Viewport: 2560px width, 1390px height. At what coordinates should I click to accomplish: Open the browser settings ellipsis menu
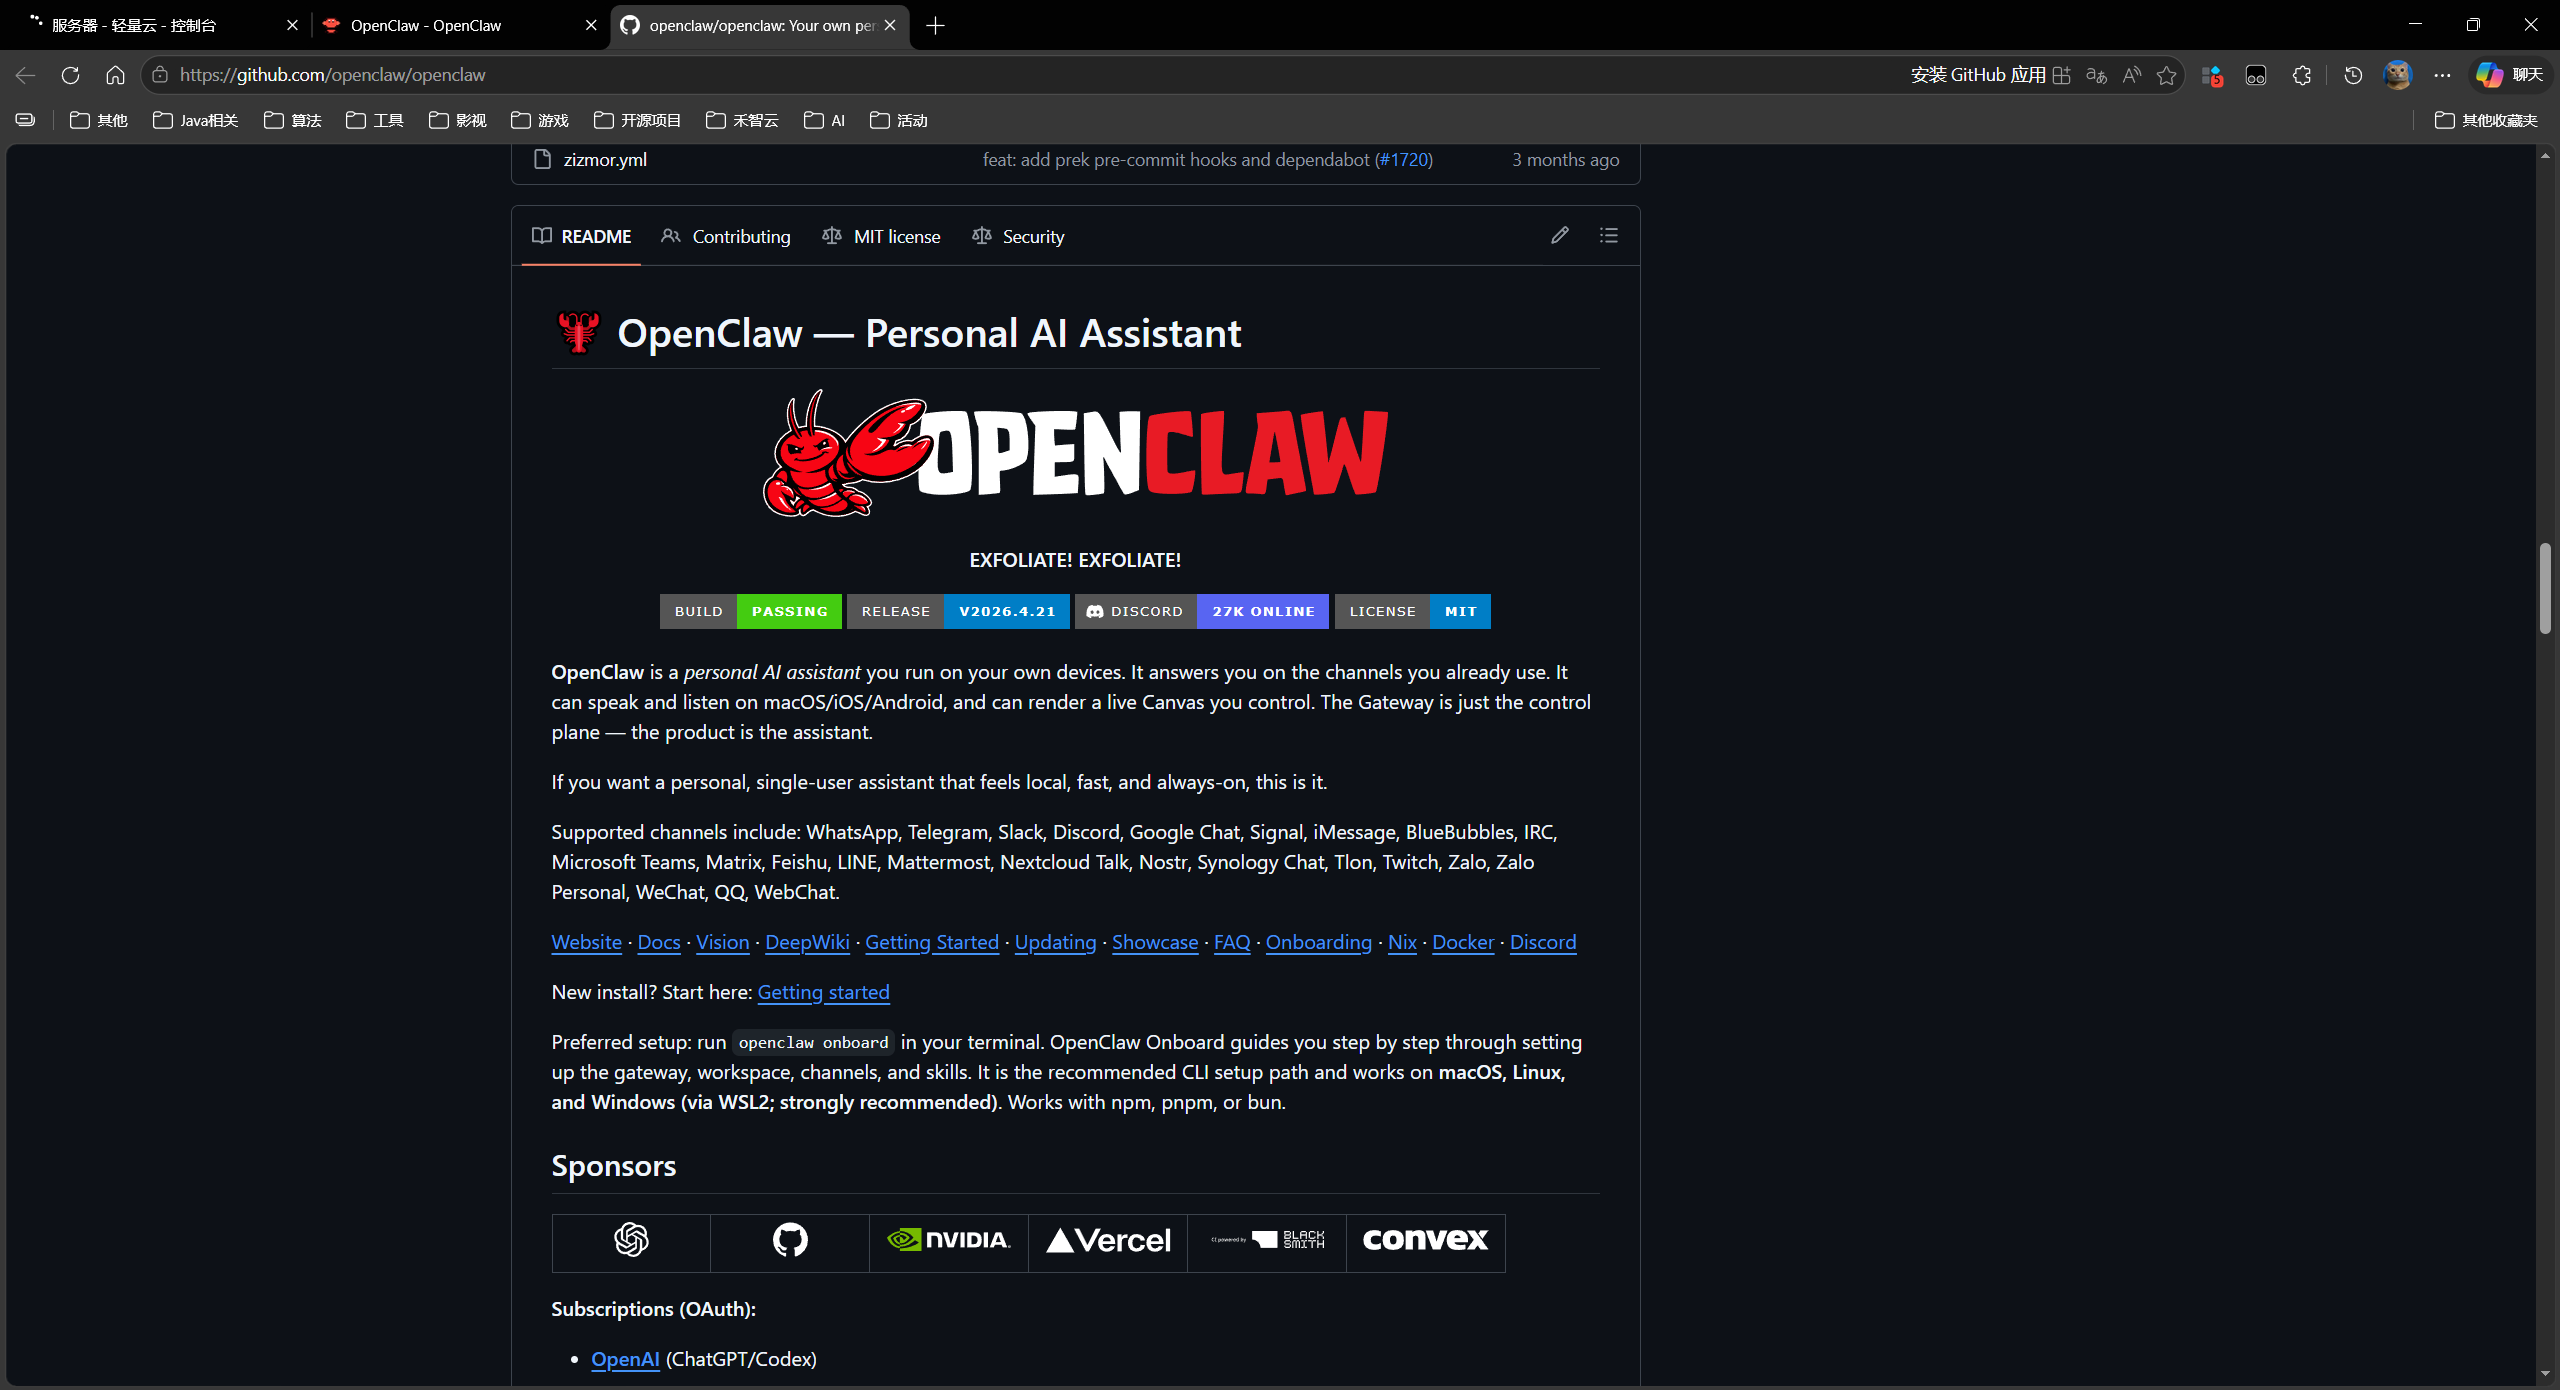[x=2442, y=75]
